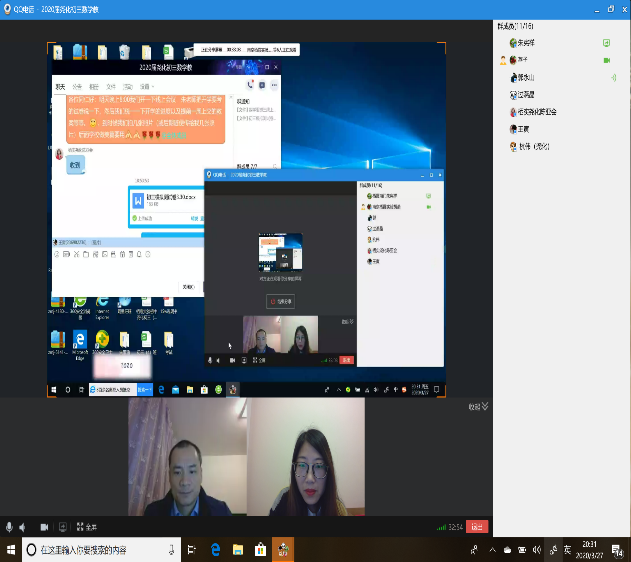Screen dimensions: 631x562
Task: Open the notification center with 14 badge
Action: [x=617, y=550]
